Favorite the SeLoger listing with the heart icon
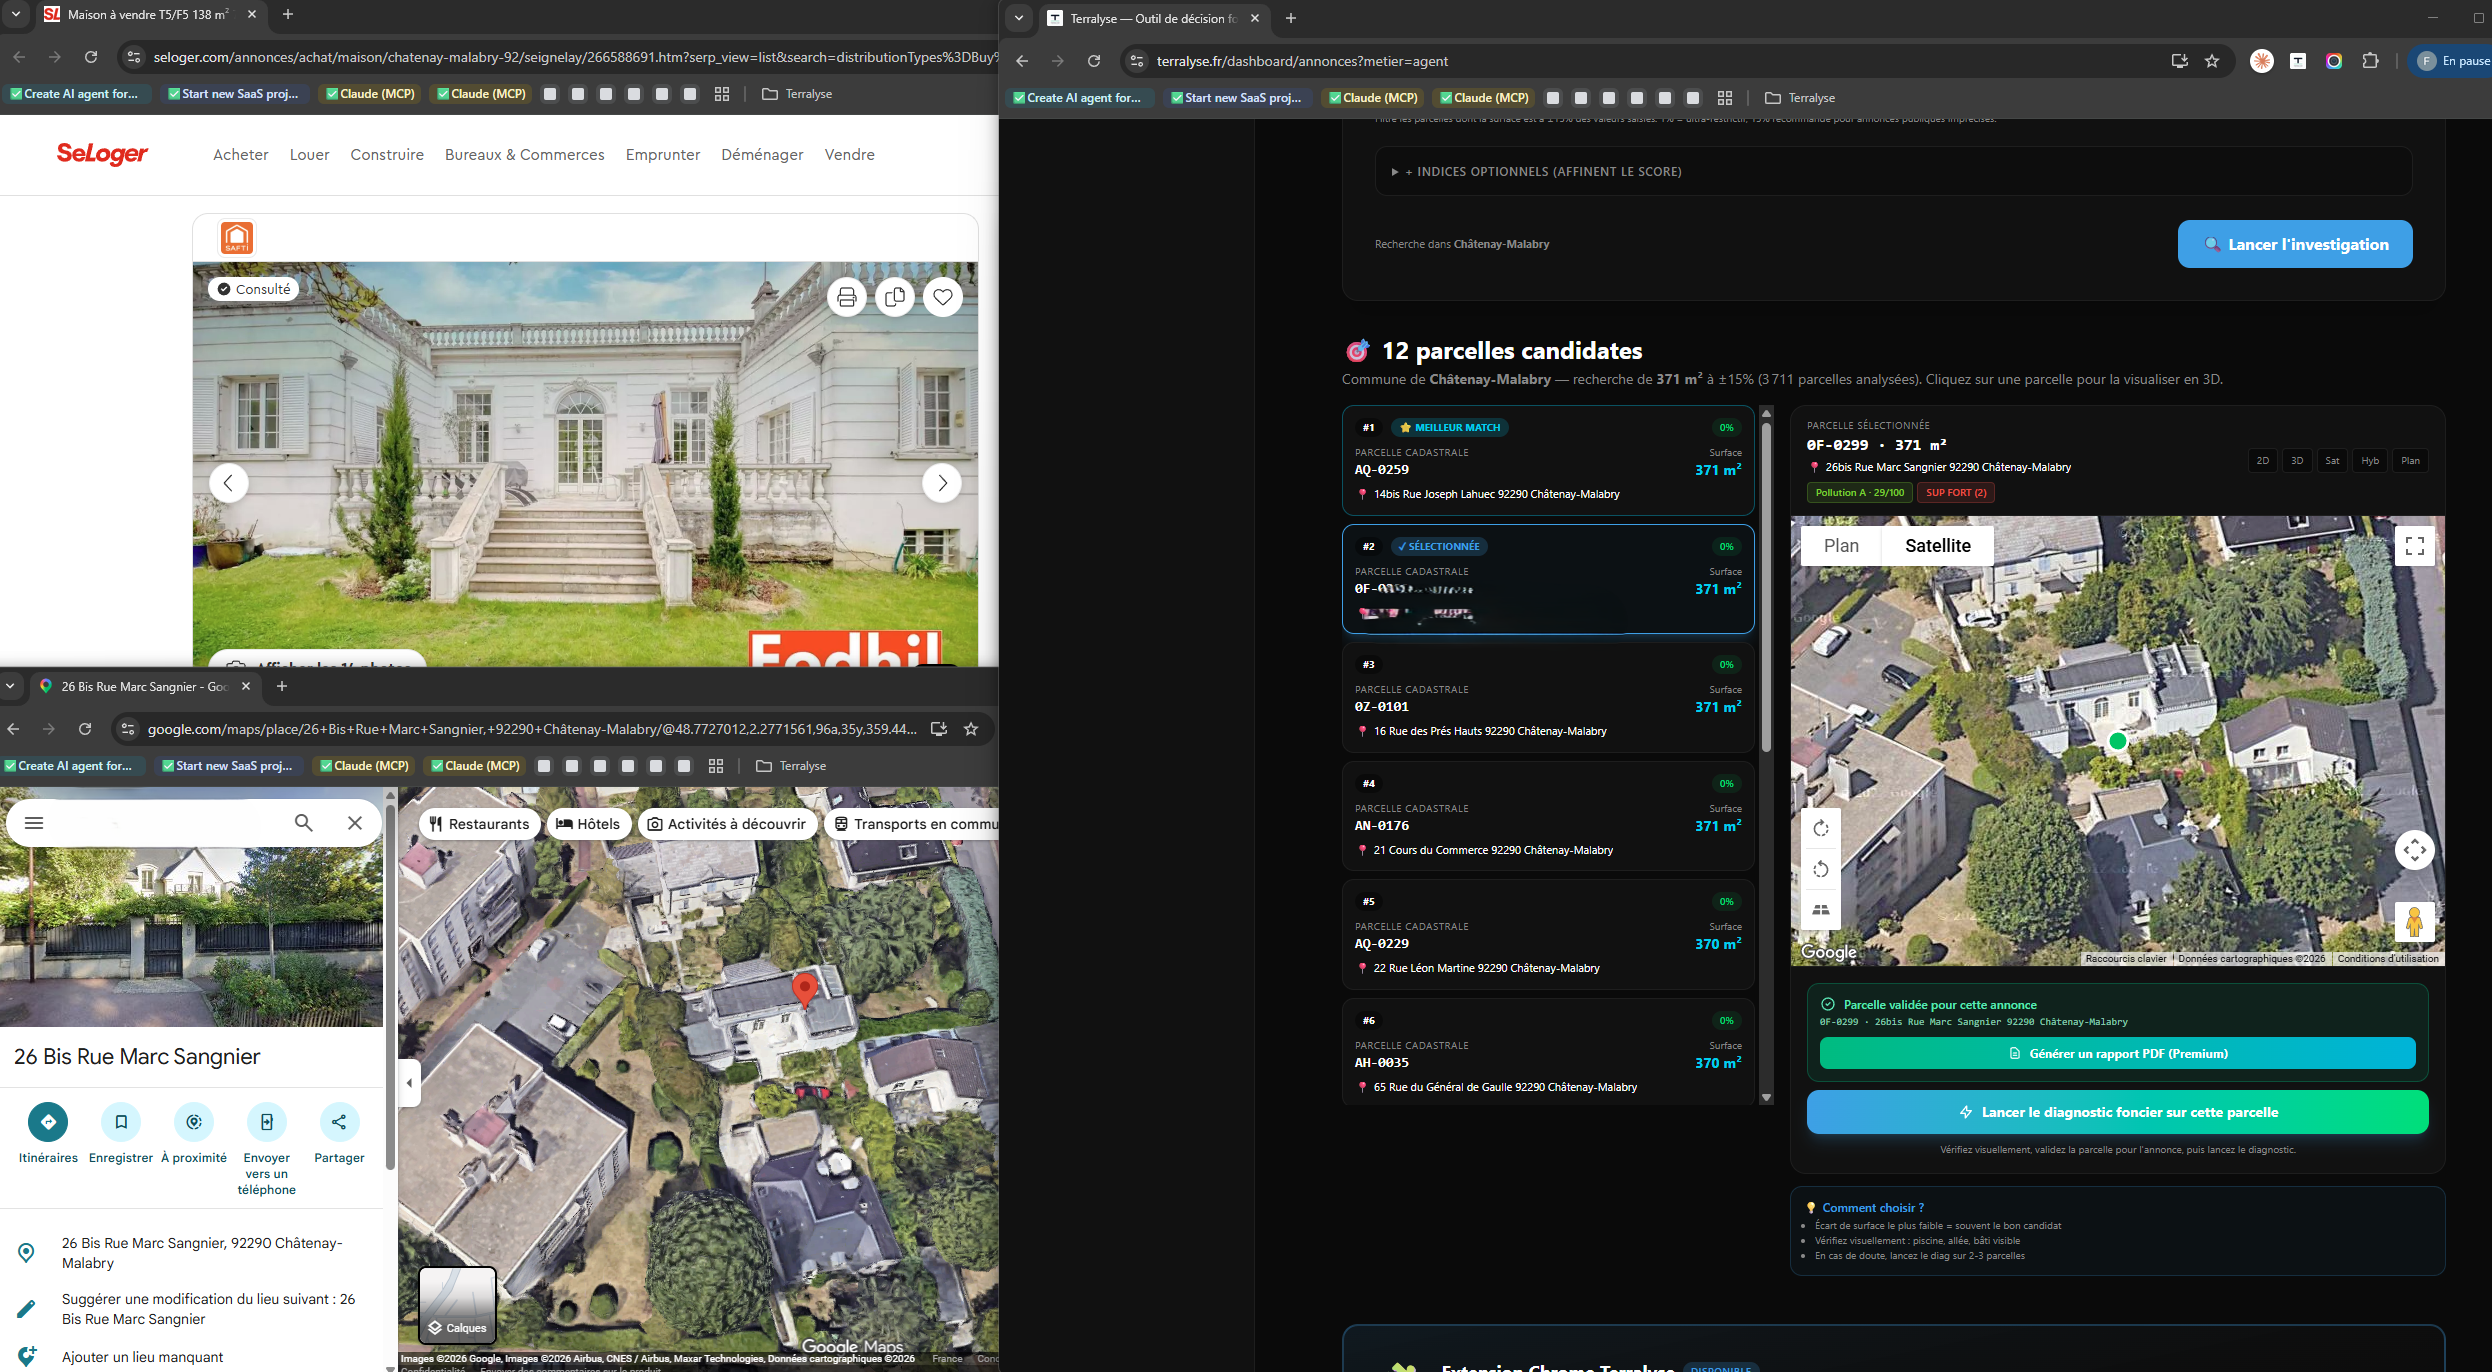The width and height of the screenshot is (2492, 1372). click(943, 297)
